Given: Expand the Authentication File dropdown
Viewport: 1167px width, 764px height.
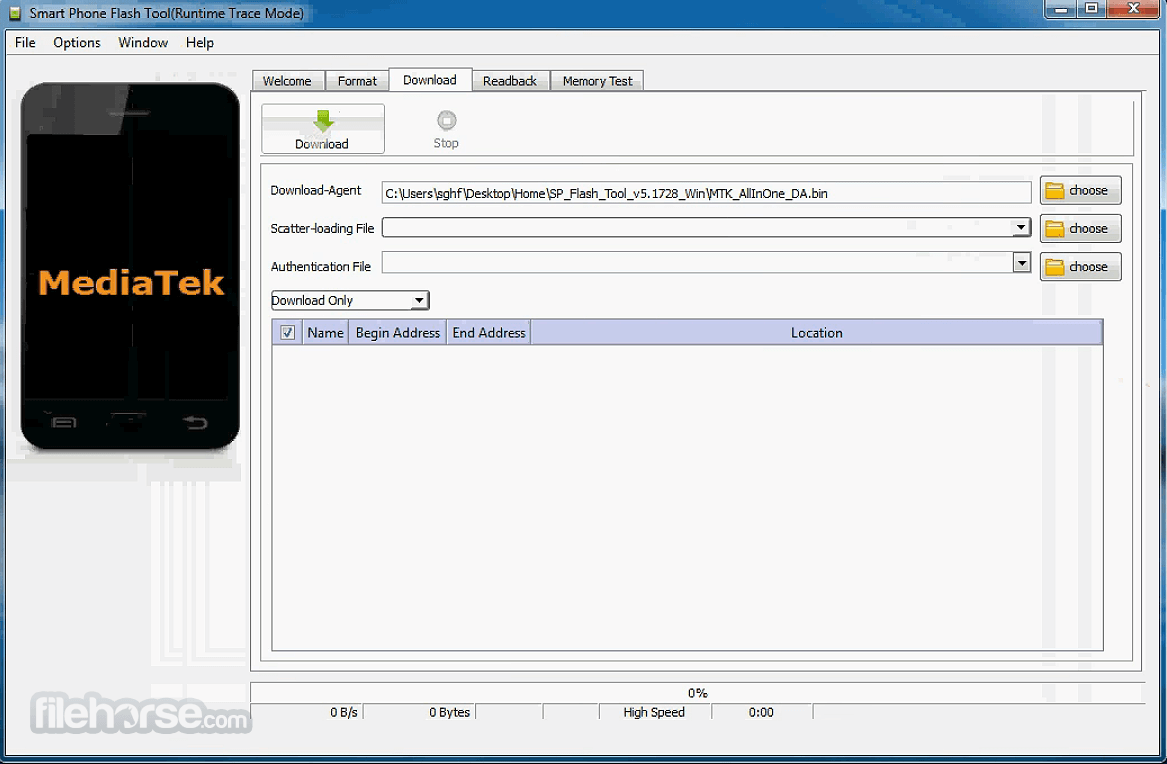Looking at the screenshot, I should point(1021,263).
